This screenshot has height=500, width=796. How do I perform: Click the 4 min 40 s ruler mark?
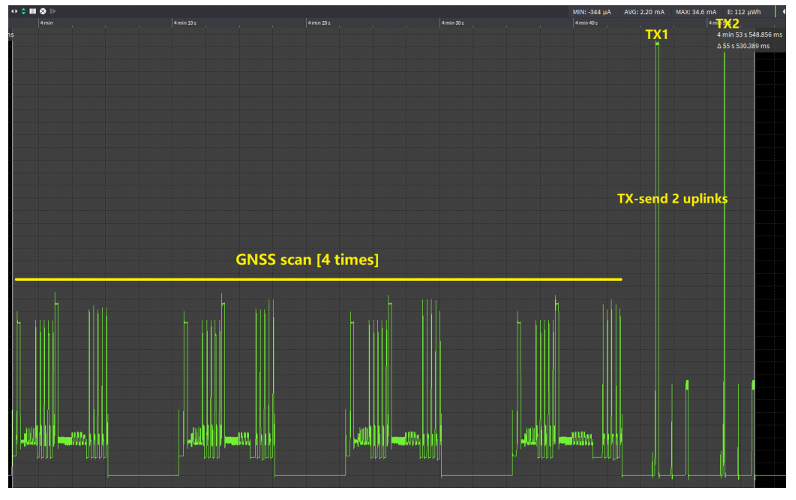[x=586, y=22]
